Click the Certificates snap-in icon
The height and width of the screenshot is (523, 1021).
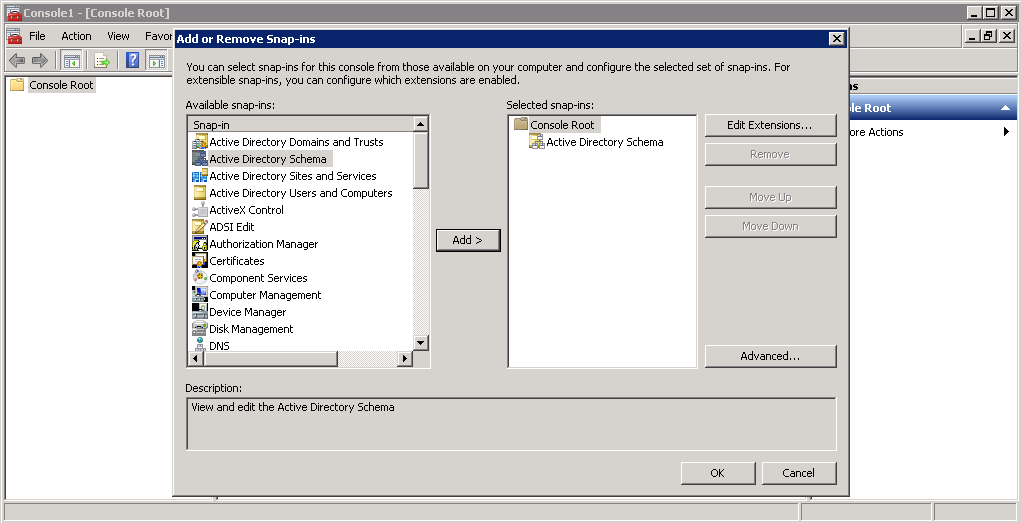pyautogui.click(x=199, y=261)
